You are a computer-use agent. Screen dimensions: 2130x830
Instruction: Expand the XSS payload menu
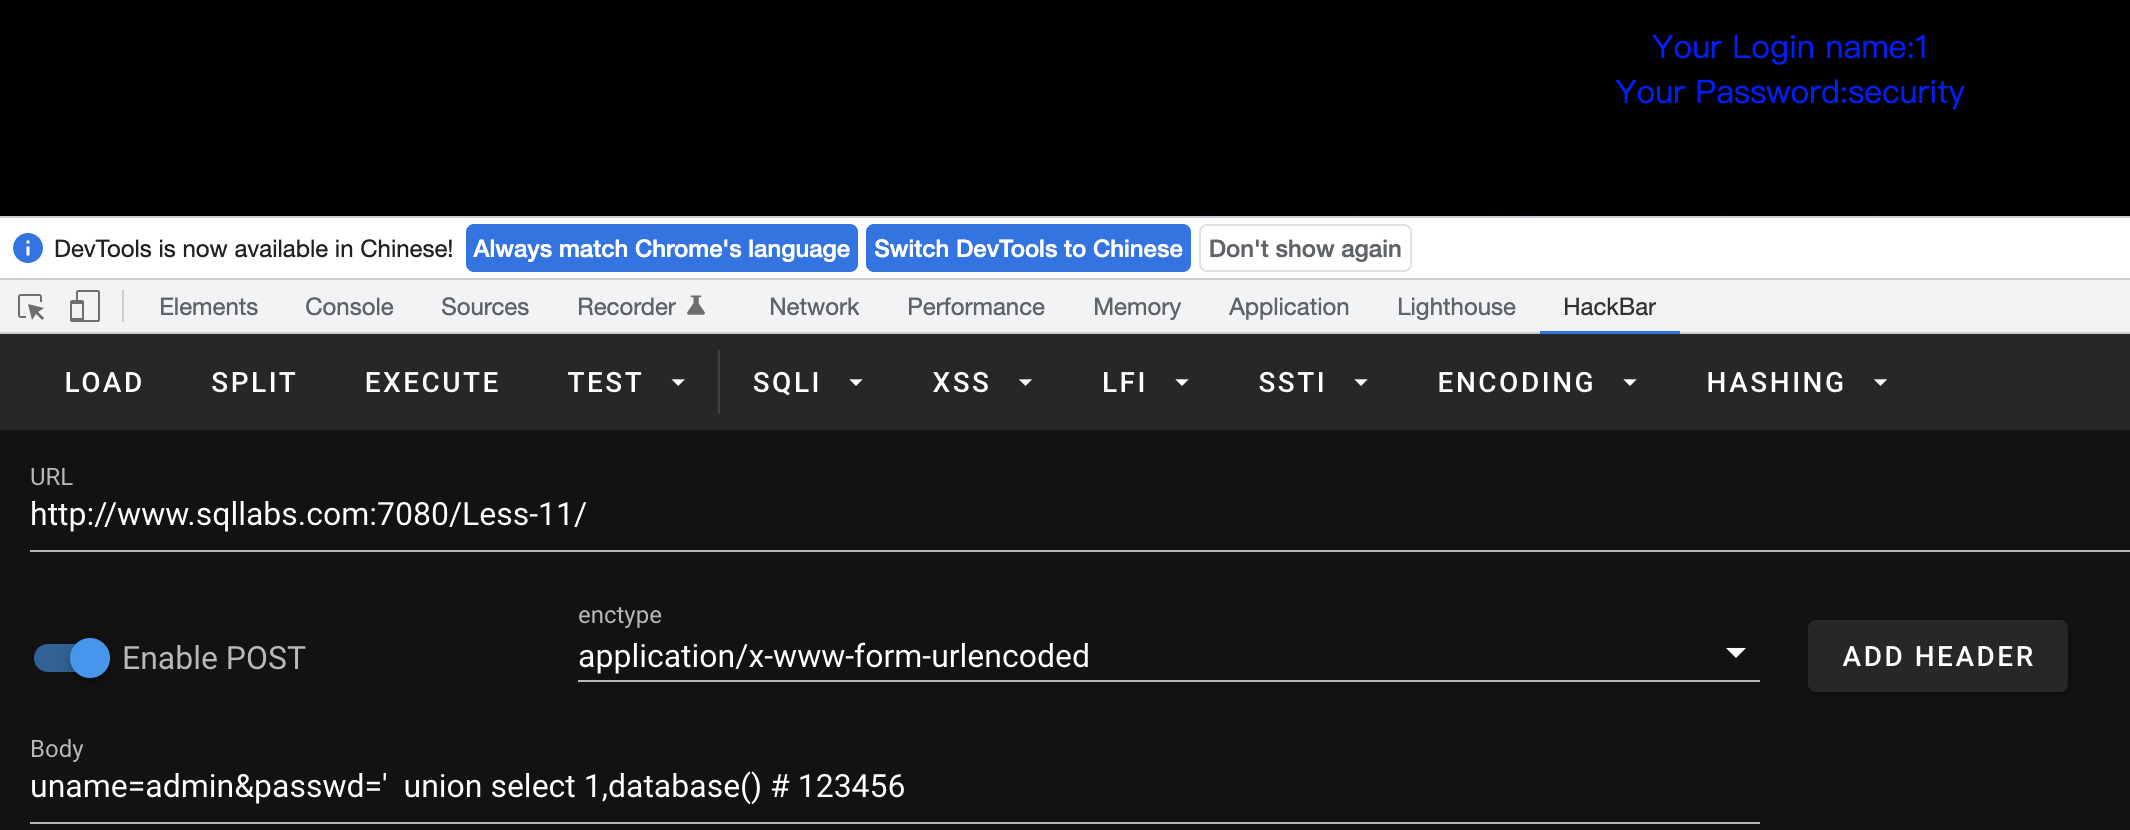click(981, 382)
